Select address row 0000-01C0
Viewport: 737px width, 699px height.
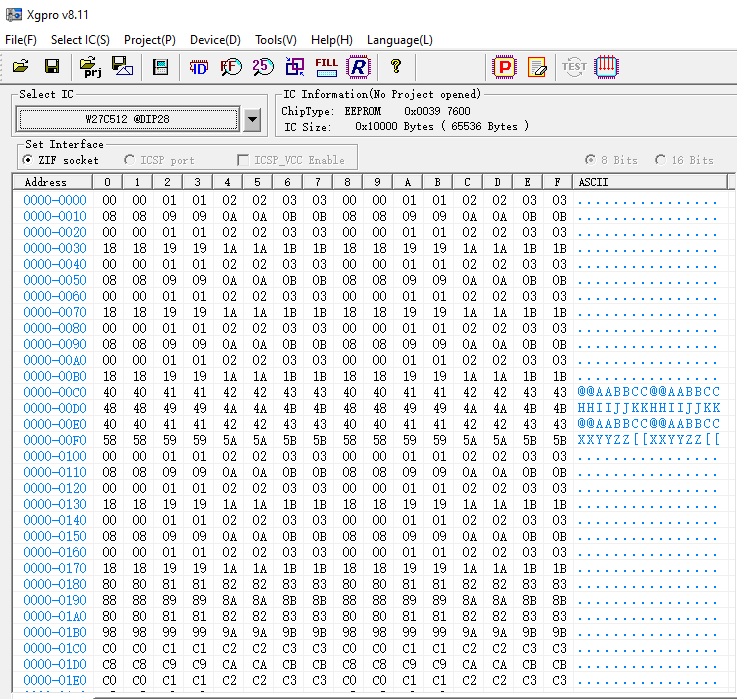coord(55,648)
